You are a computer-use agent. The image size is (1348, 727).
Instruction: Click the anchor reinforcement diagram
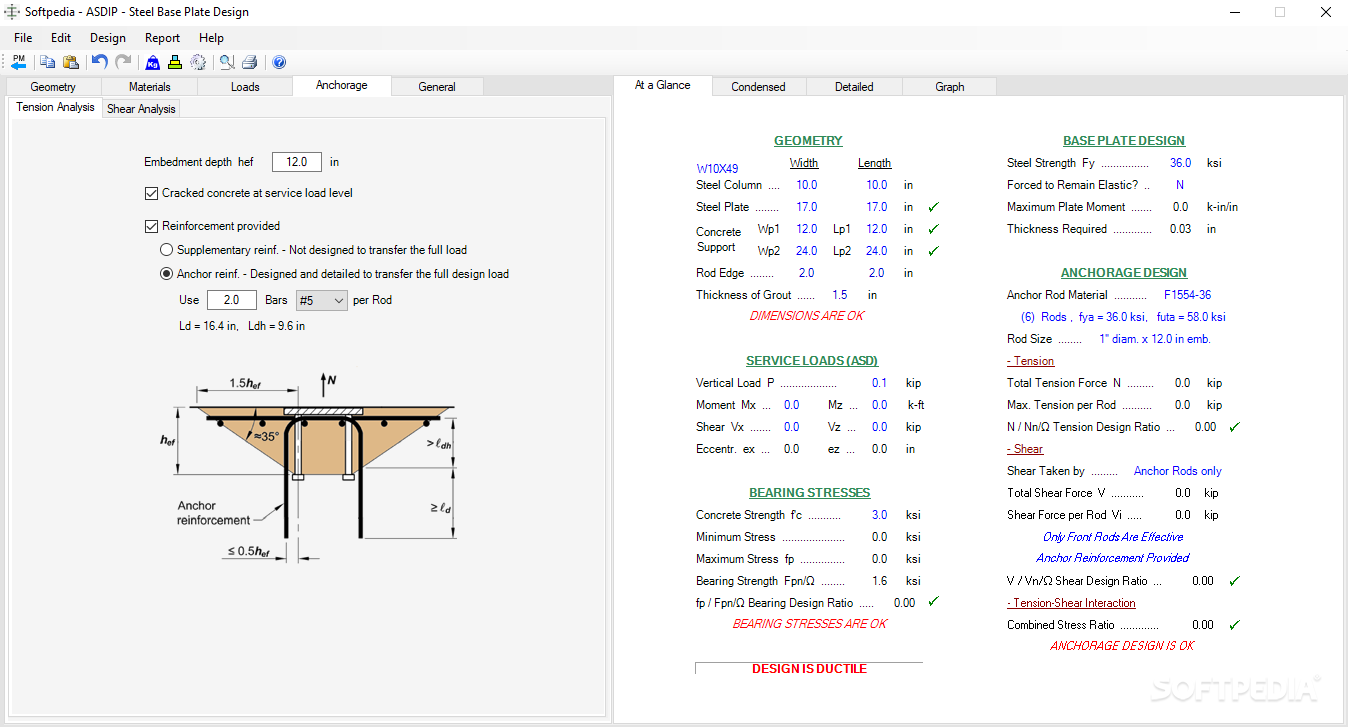click(x=309, y=470)
